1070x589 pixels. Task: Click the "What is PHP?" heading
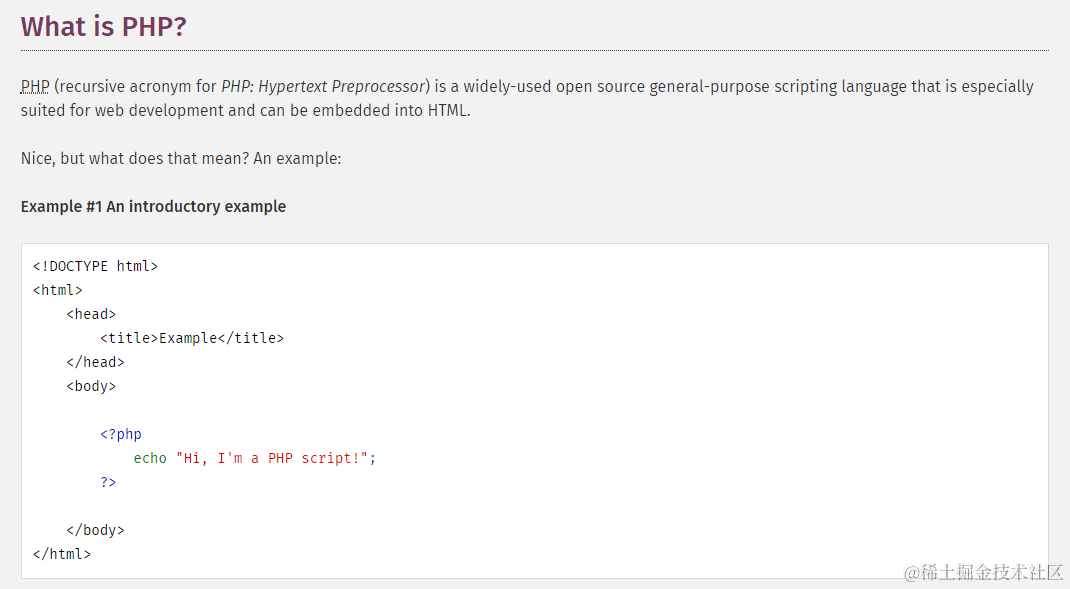click(x=104, y=27)
